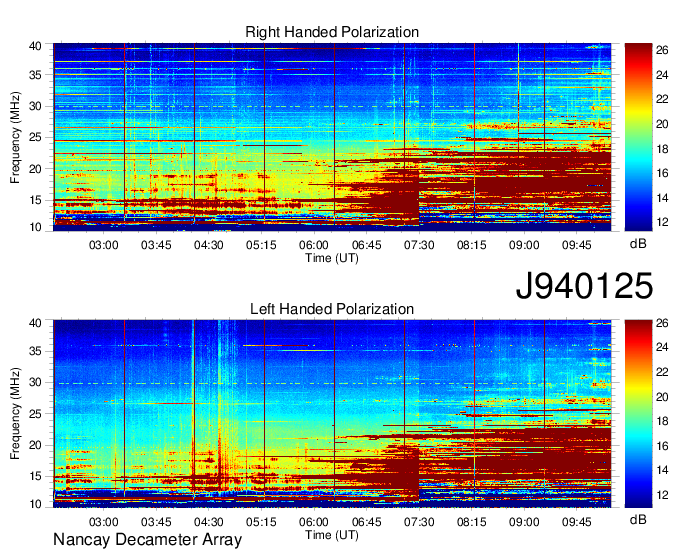This screenshot has height=552, width=680.
Task: Click the '09:45' time tick of Left Handed plot
Action: click(577, 522)
